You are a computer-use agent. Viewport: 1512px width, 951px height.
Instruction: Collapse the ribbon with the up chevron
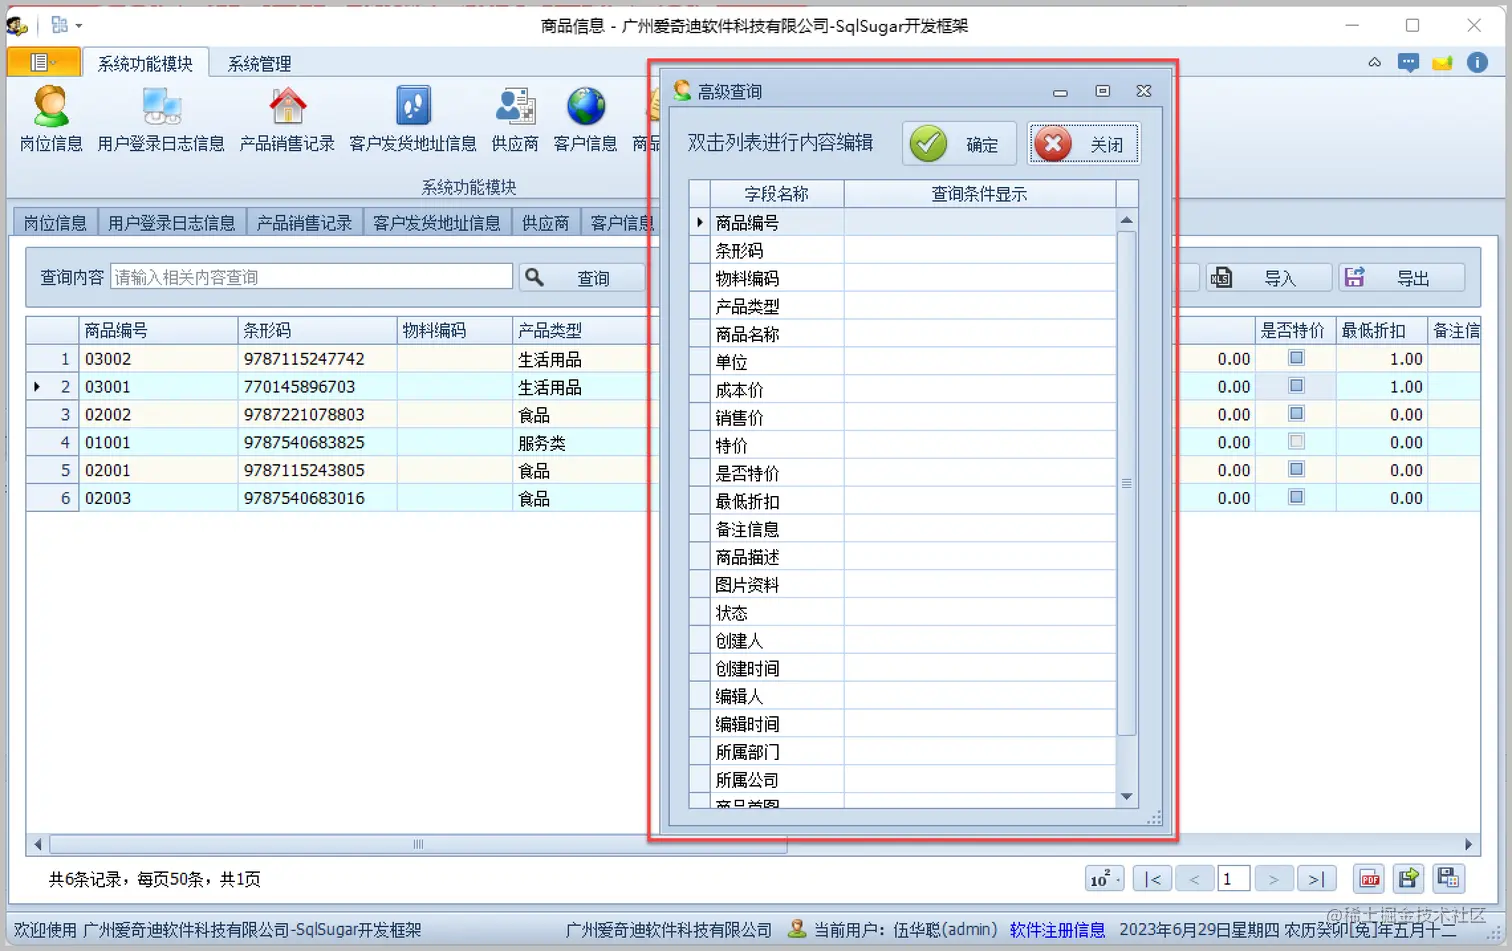click(x=1375, y=62)
